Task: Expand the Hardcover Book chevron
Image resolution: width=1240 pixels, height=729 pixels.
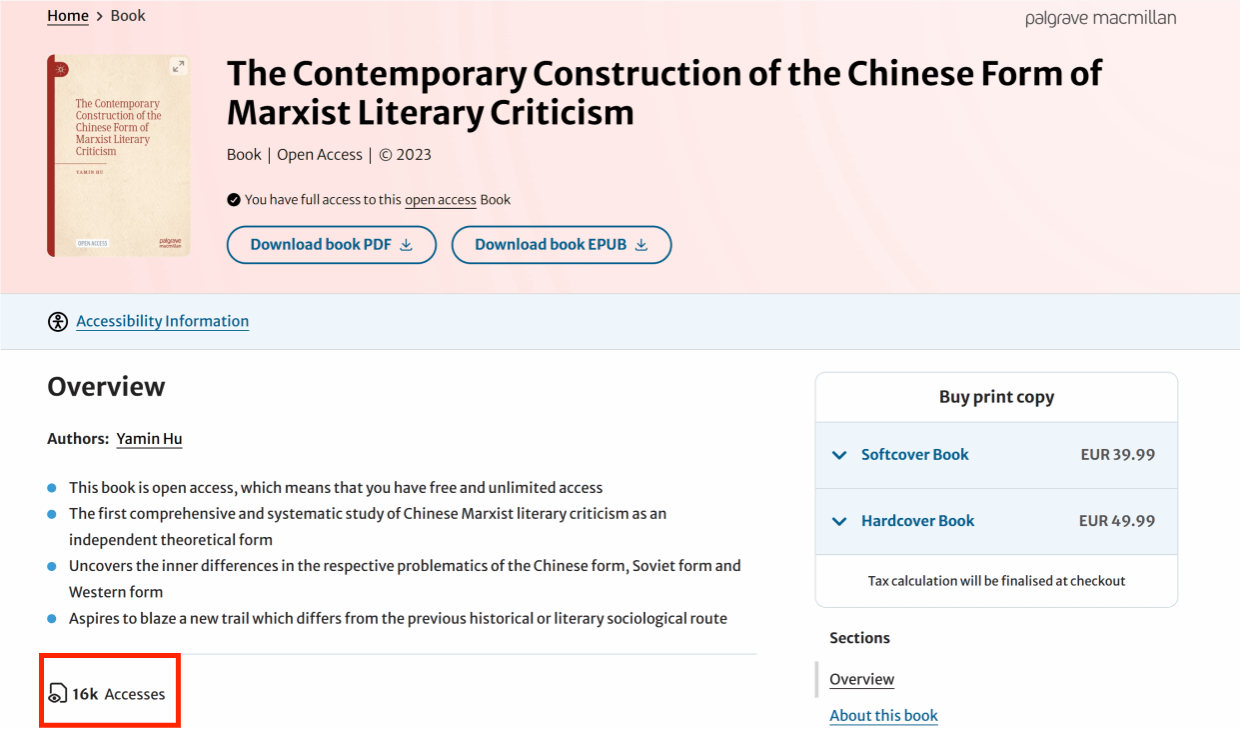Action: coord(839,521)
